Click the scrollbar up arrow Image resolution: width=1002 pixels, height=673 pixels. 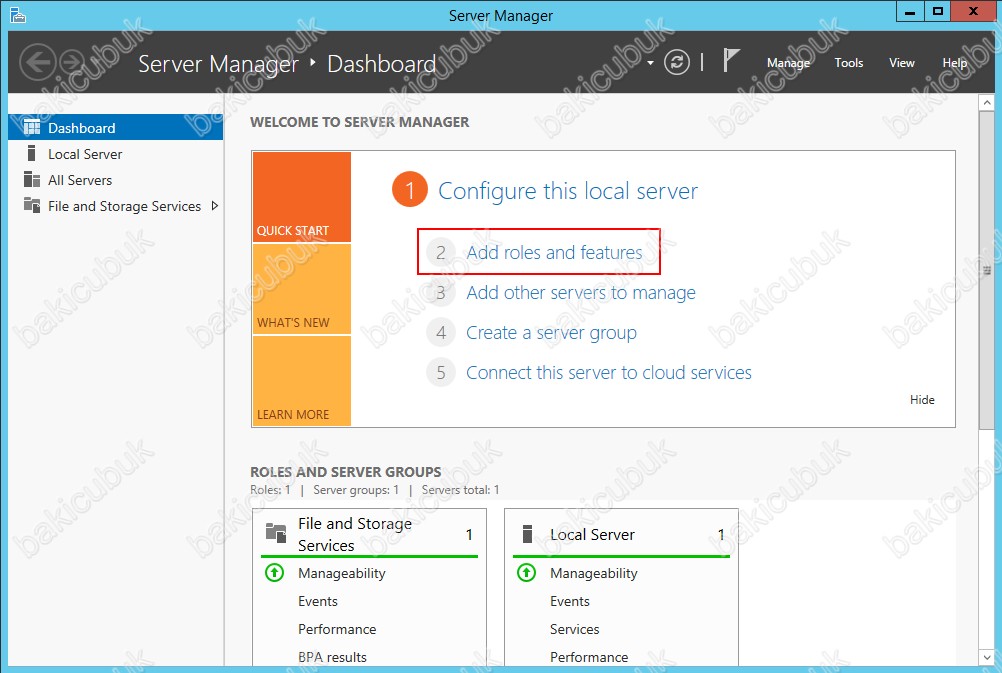click(987, 102)
